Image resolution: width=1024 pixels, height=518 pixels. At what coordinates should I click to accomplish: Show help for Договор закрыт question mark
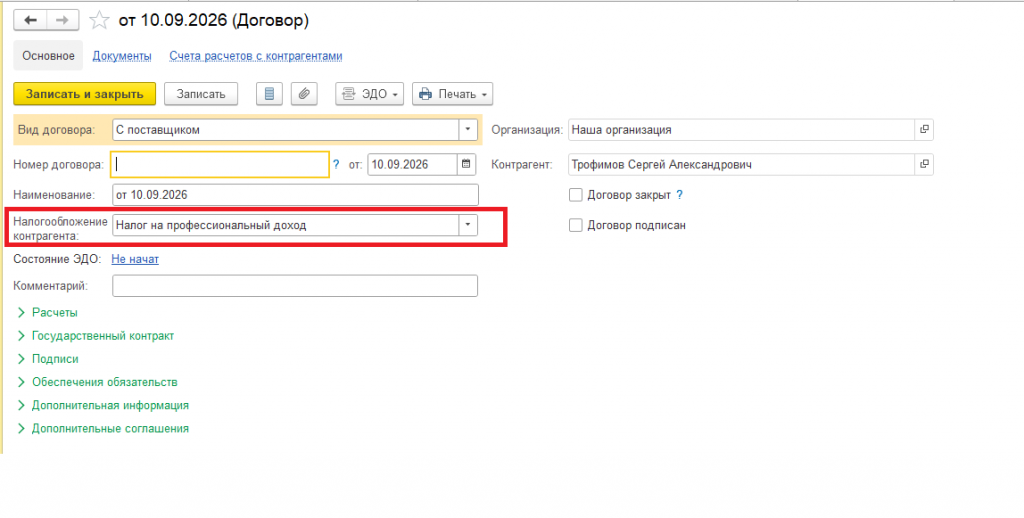(679, 195)
